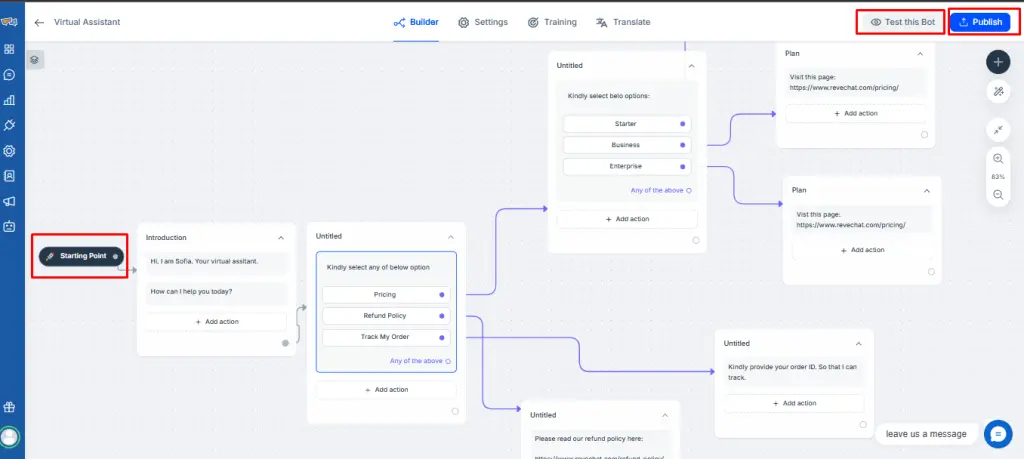Click the gift icon in sidebar
Image resolution: width=1024 pixels, height=459 pixels.
(9, 407)
